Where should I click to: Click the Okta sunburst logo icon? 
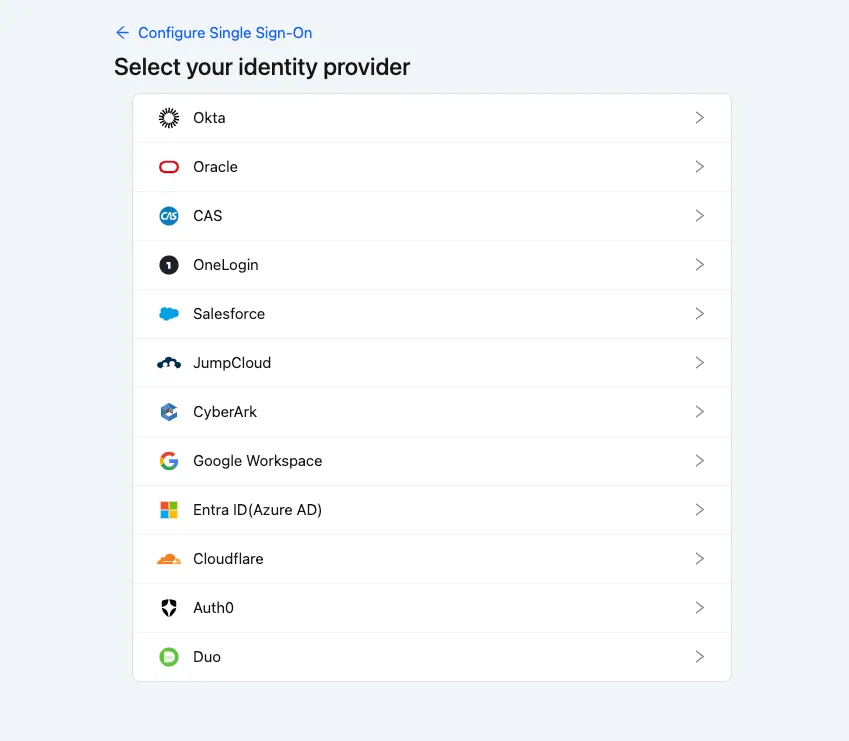tap(169, 118)
